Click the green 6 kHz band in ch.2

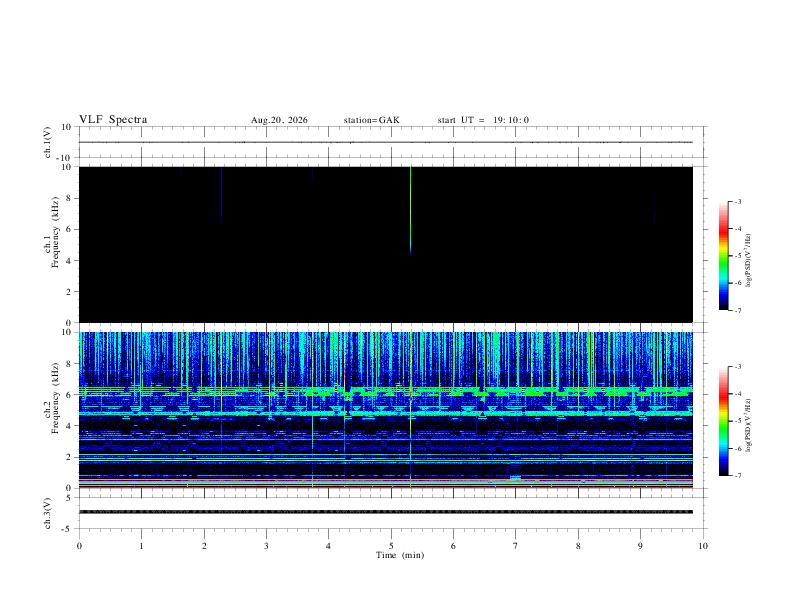(386, 391)
